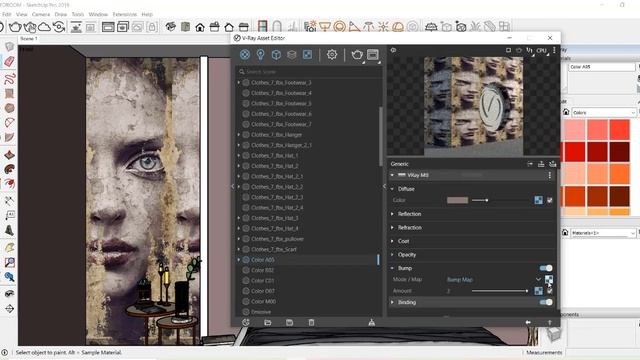
Task: Open the Materials category in V-Ray Asset Editor
Action: [x=245, y=55]
